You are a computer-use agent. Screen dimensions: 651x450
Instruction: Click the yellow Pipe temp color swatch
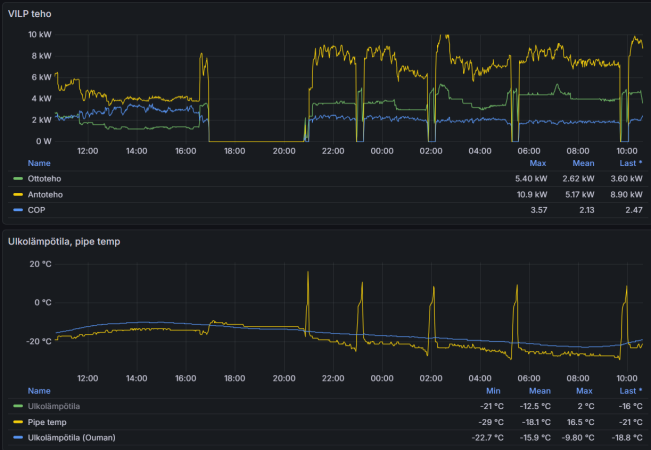(x=17, y=422)
